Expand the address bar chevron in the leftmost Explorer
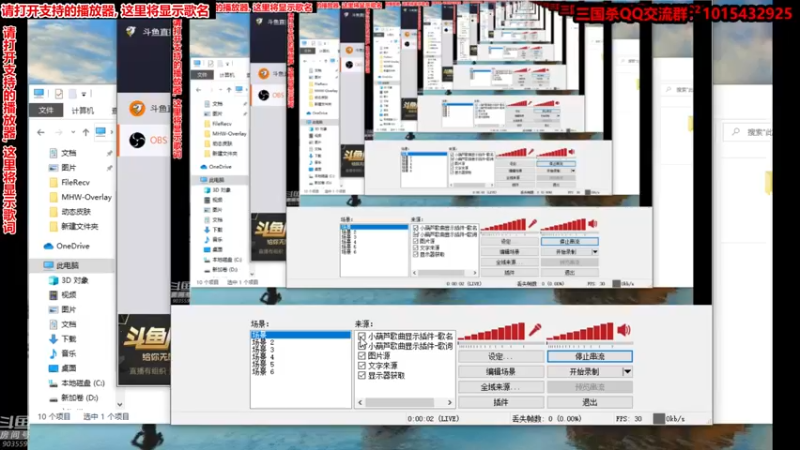 click(112, 132)
